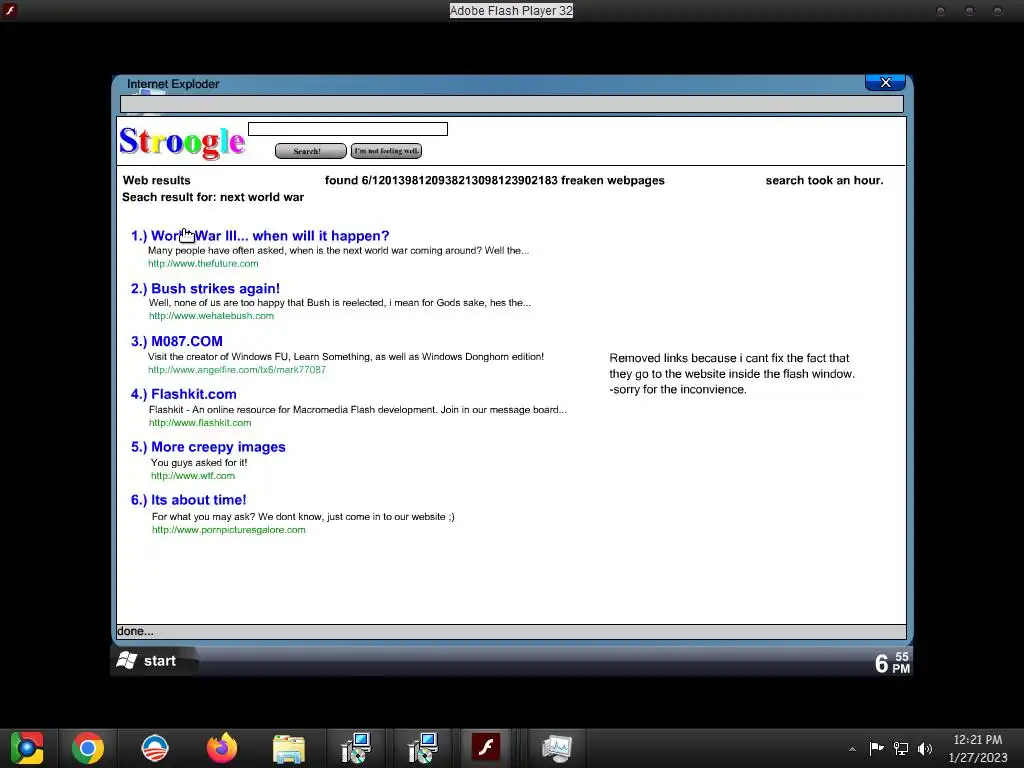Screen dimensions: 1024x768
Task: Click the 'found 6/... freaken webpages' text
Action: 495,180
